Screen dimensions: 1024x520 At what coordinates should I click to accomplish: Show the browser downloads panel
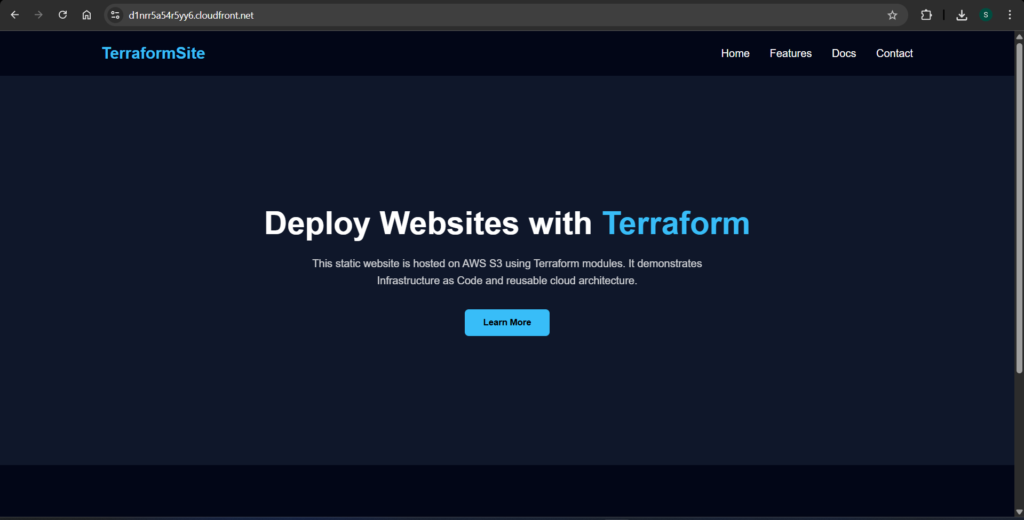coord(961,15)
